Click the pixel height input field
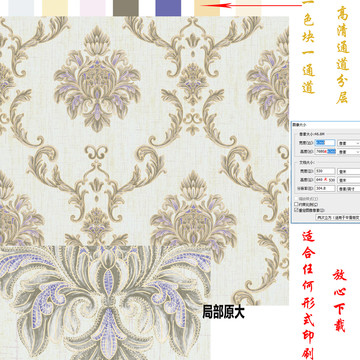 click(325, 151)
